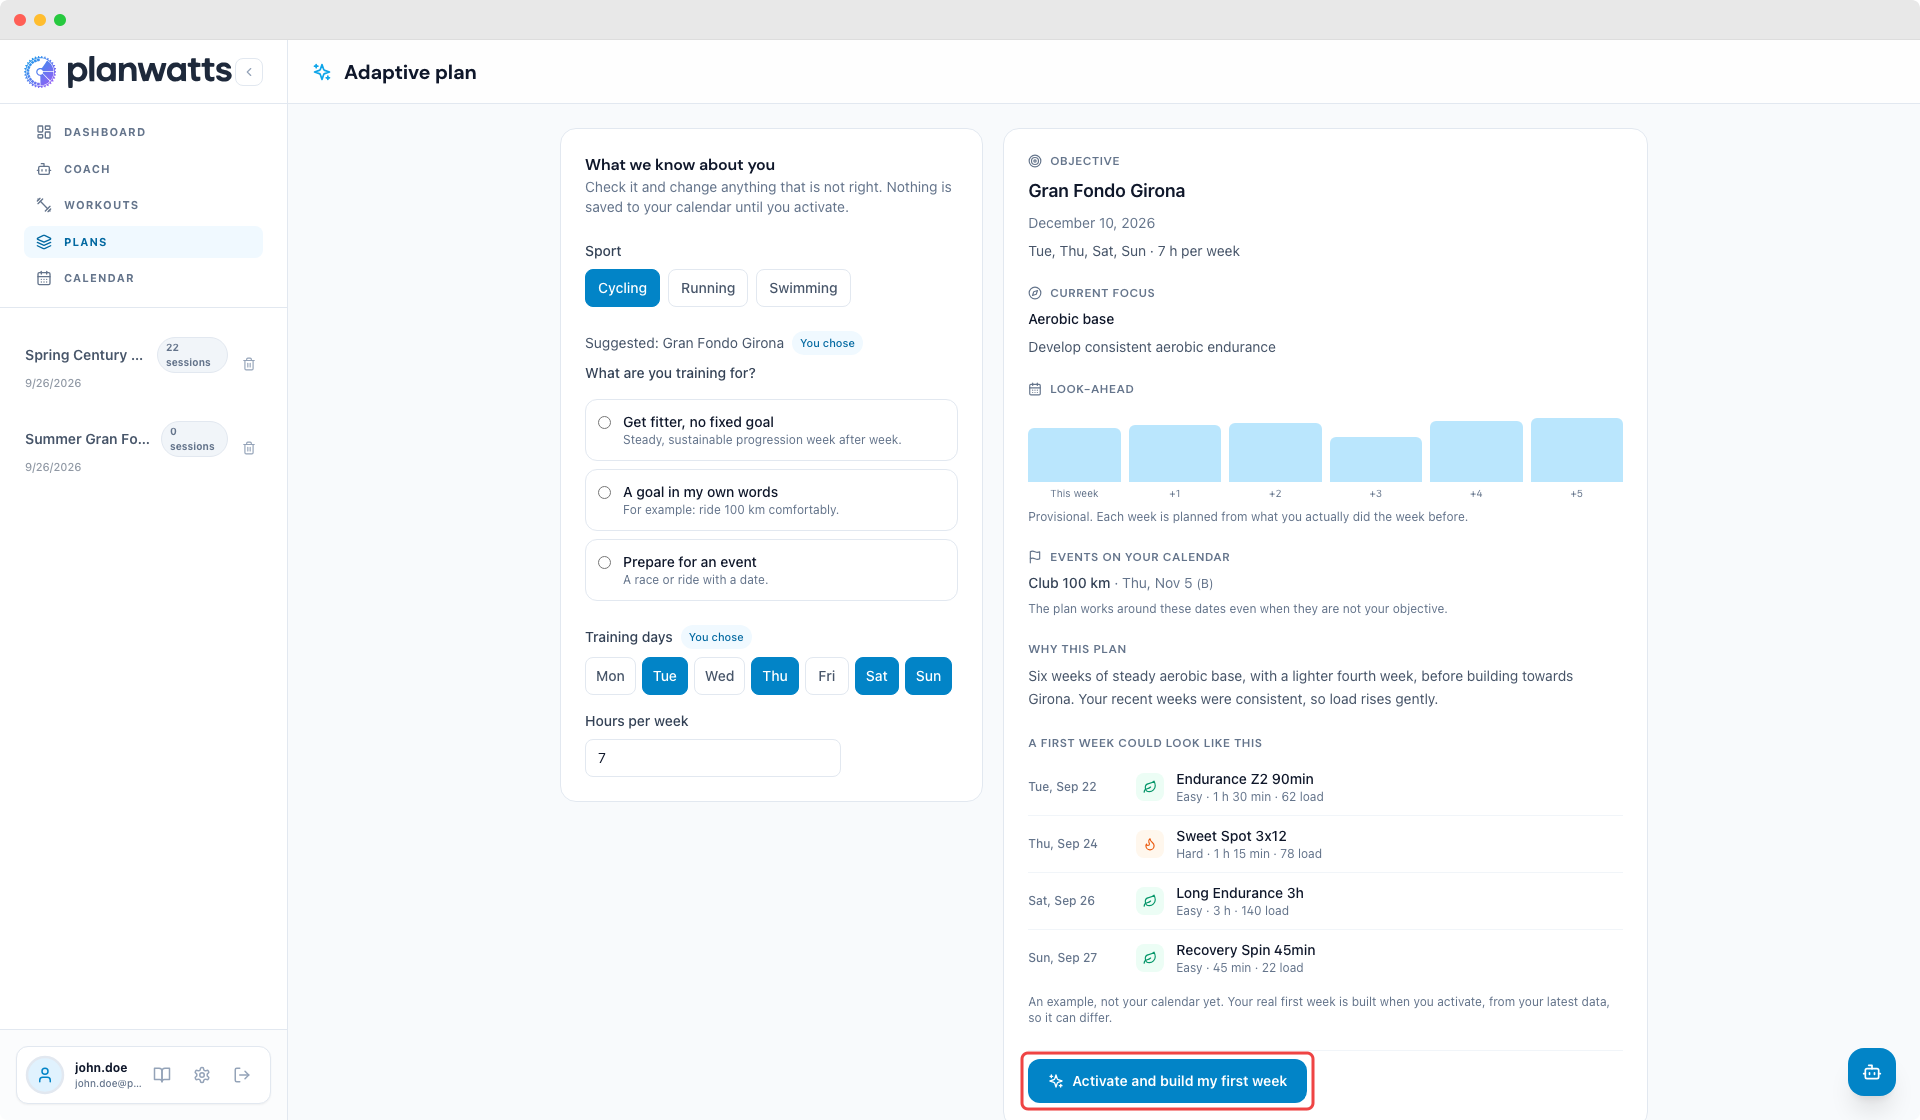Open the Coach menu item
The image size is (1920, 1120).
point(143,169)
